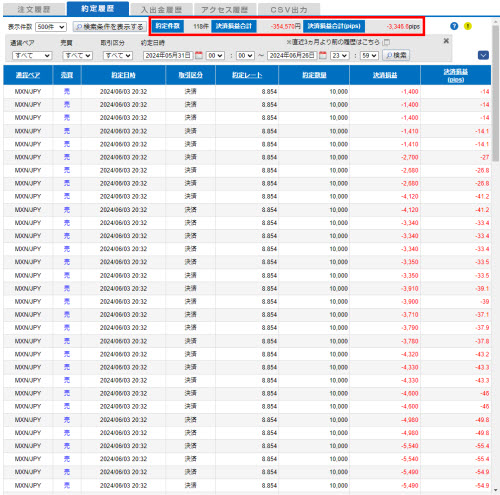Click the 表示件数 label
This screenshot has width=500, height=495.
pyautogui.click(x=20, y=27)
